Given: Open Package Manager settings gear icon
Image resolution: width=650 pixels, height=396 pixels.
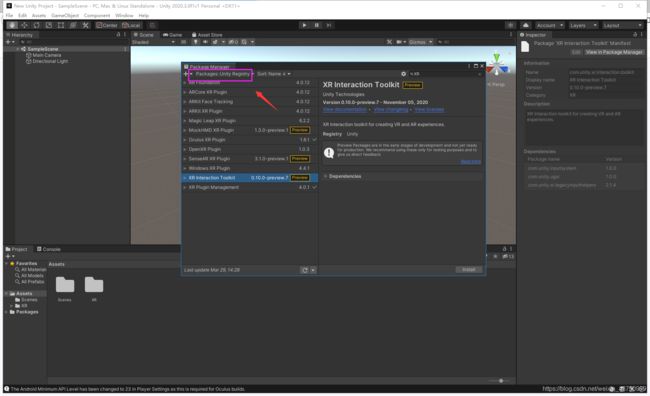Looking at the screenshot, I should (403, 74).
